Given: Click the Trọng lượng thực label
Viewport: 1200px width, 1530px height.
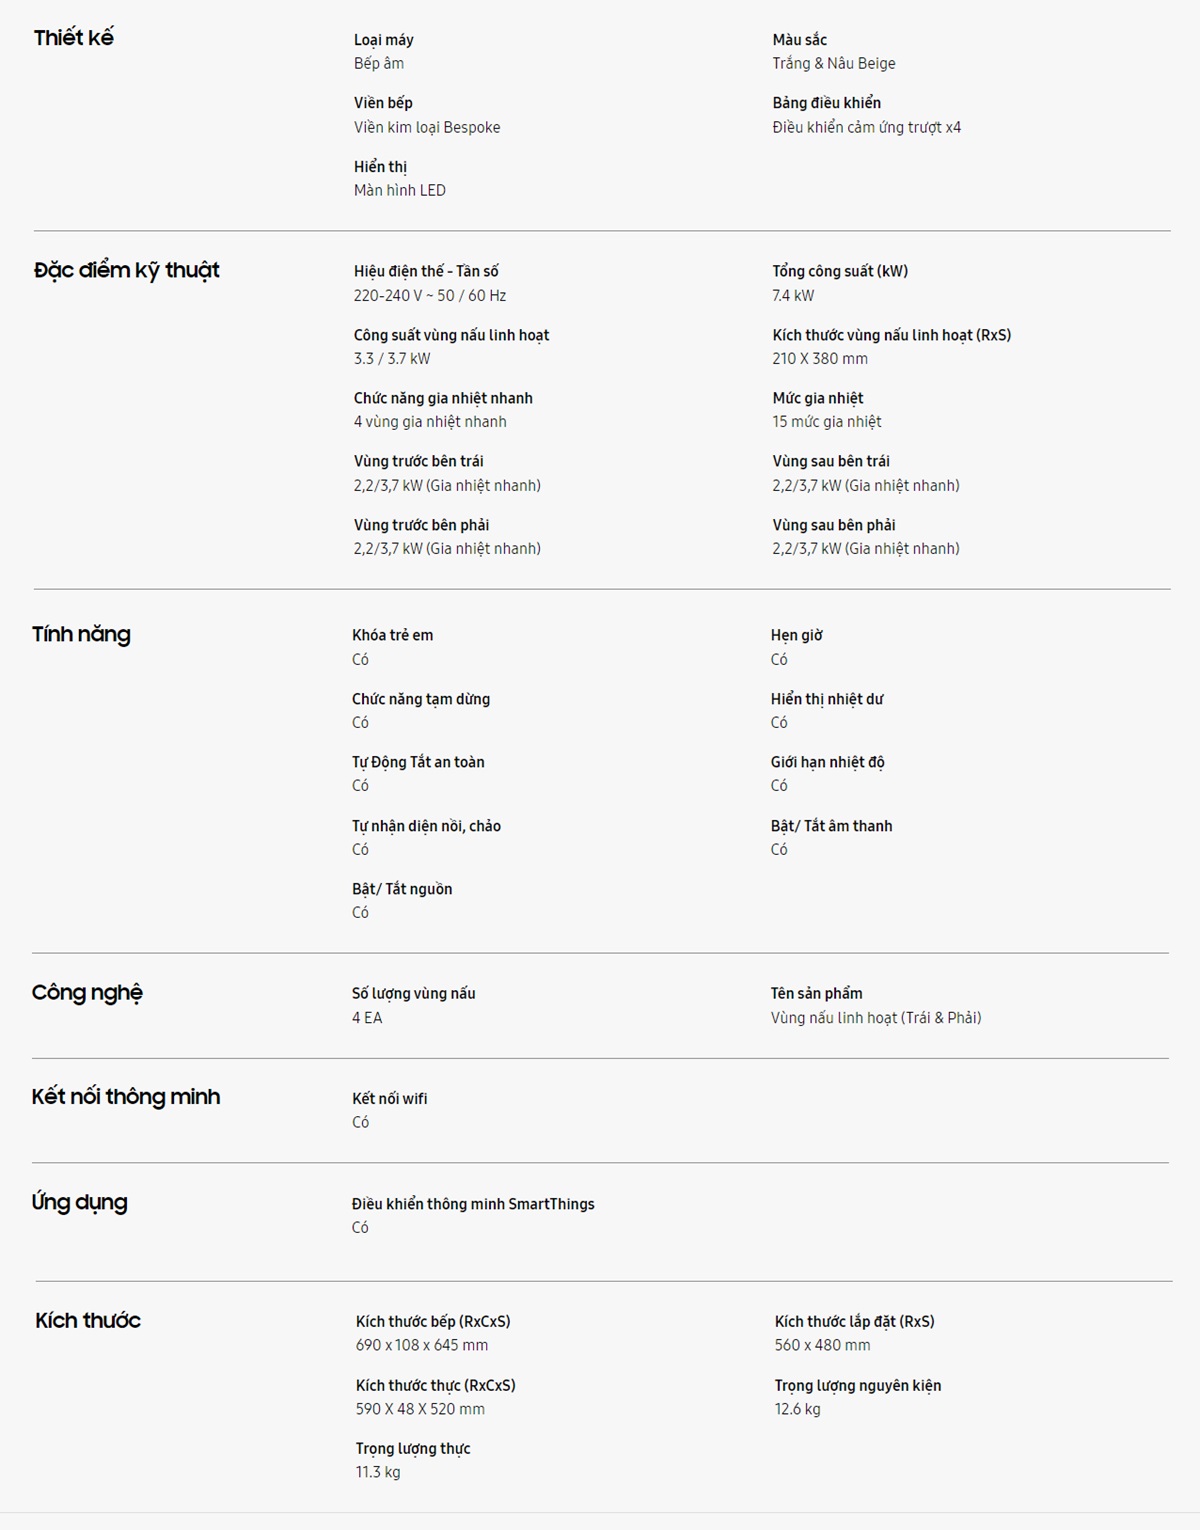Looking at the screenshot, I should coord(412,1448).
